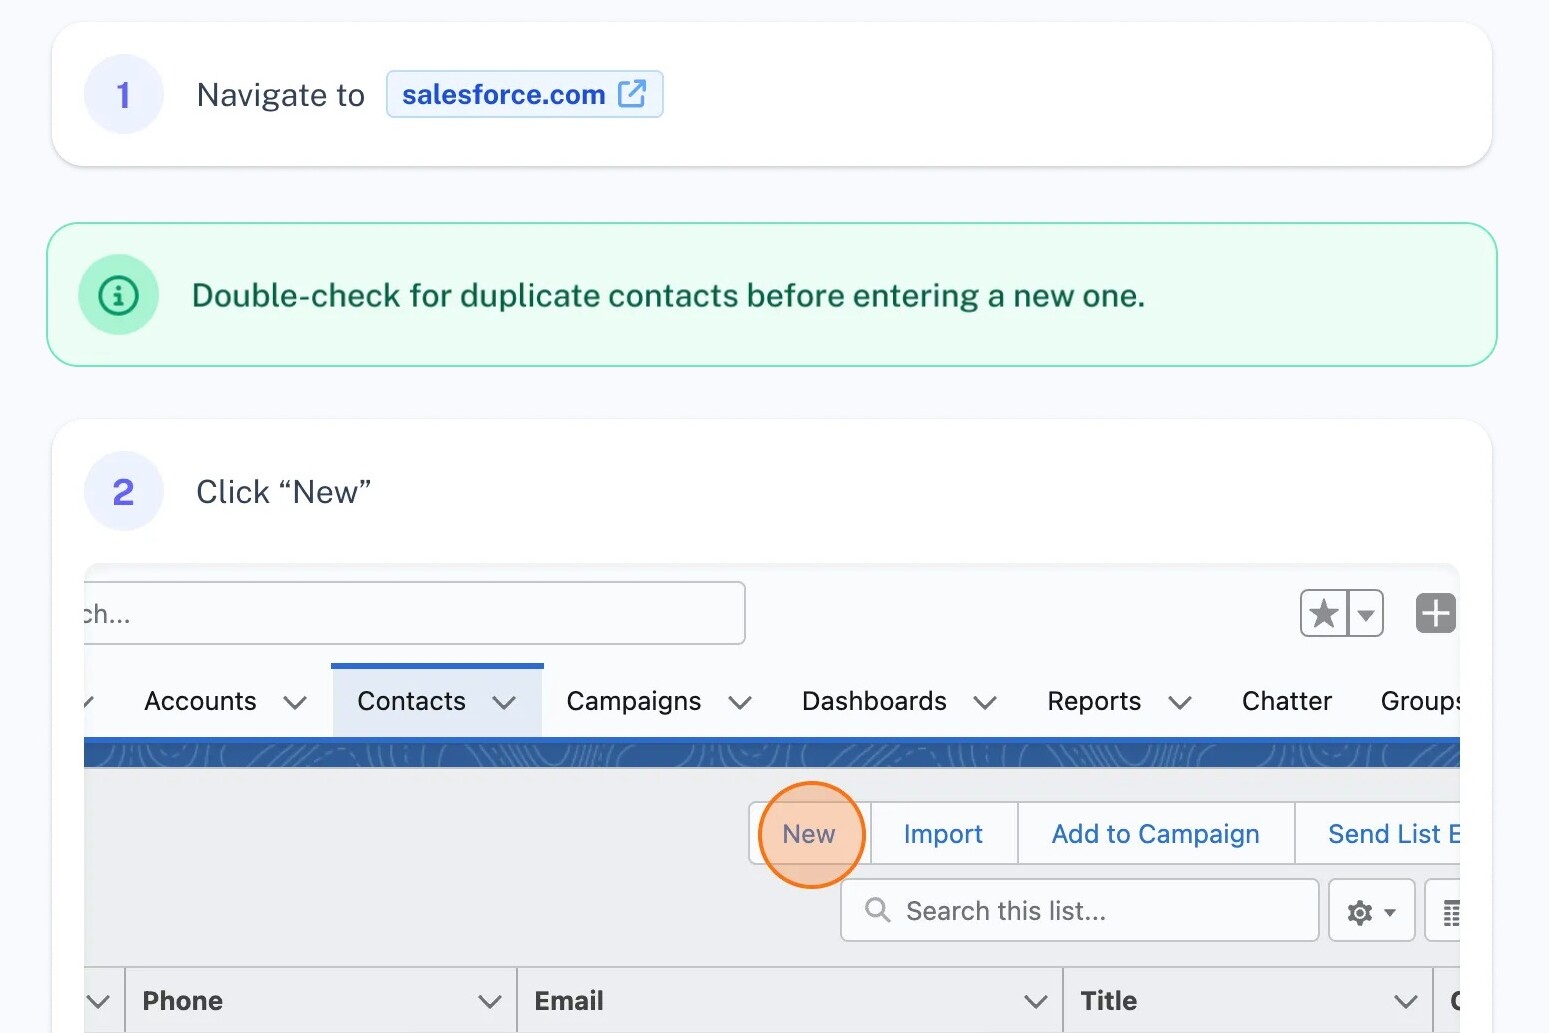Expand the Dashboards tab chevron
This screenshot has height=1033, width=1549.
985,702
